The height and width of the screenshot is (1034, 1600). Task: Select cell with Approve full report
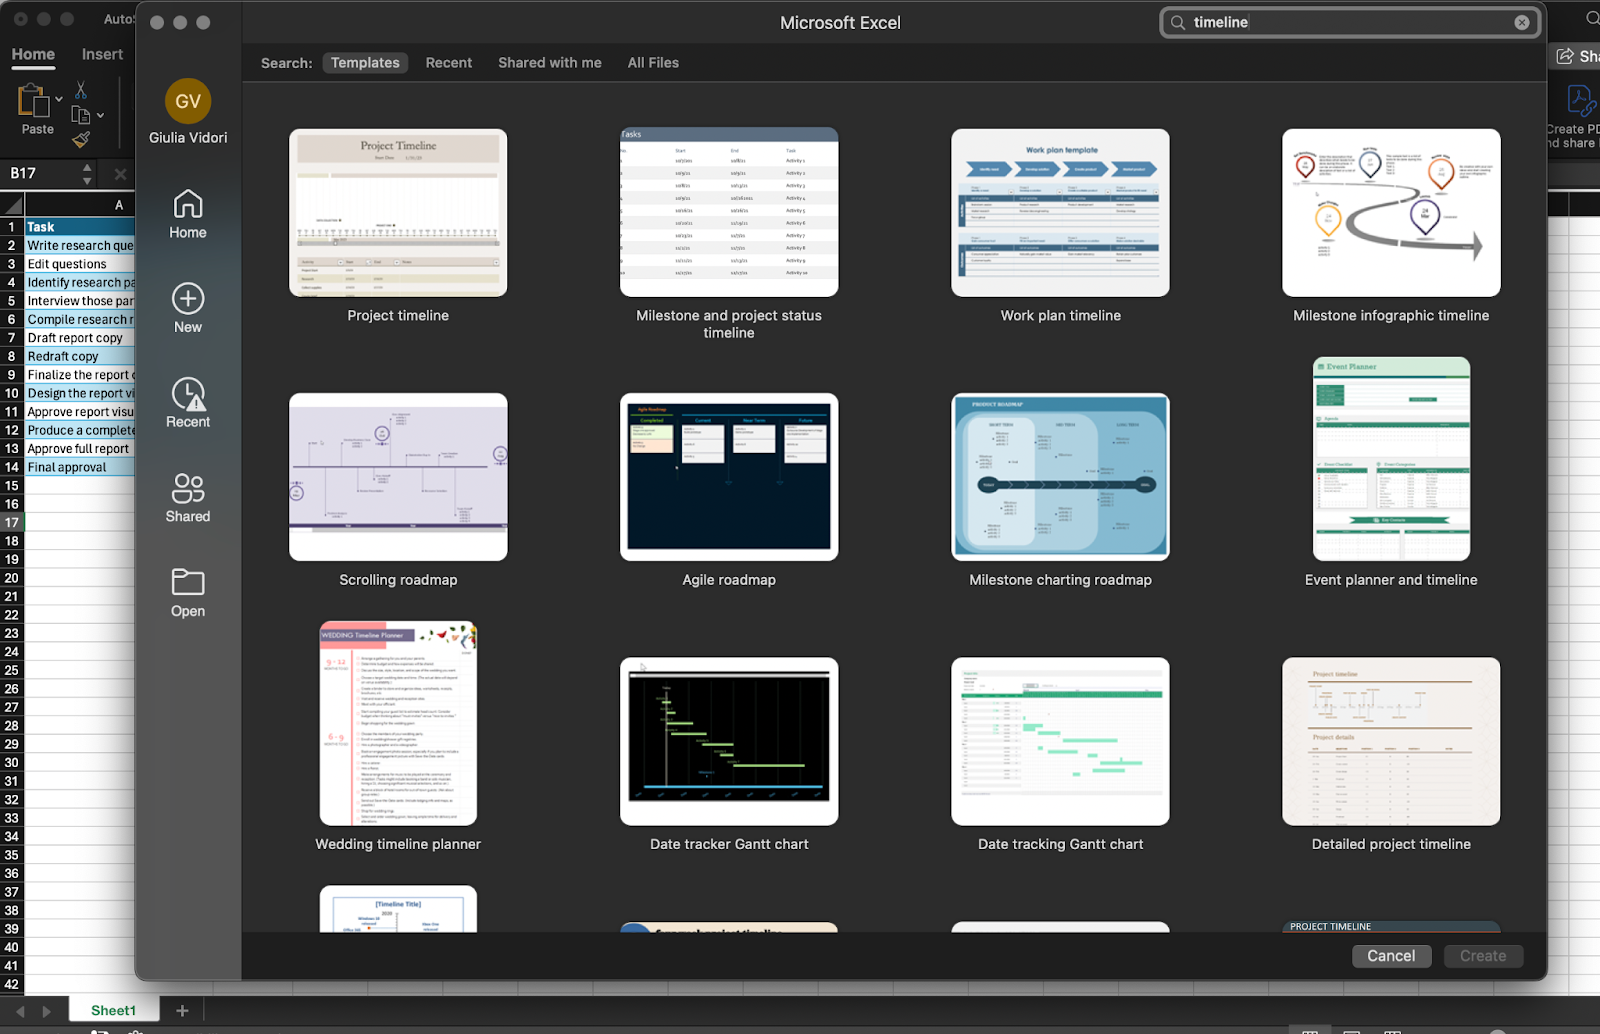79,449
